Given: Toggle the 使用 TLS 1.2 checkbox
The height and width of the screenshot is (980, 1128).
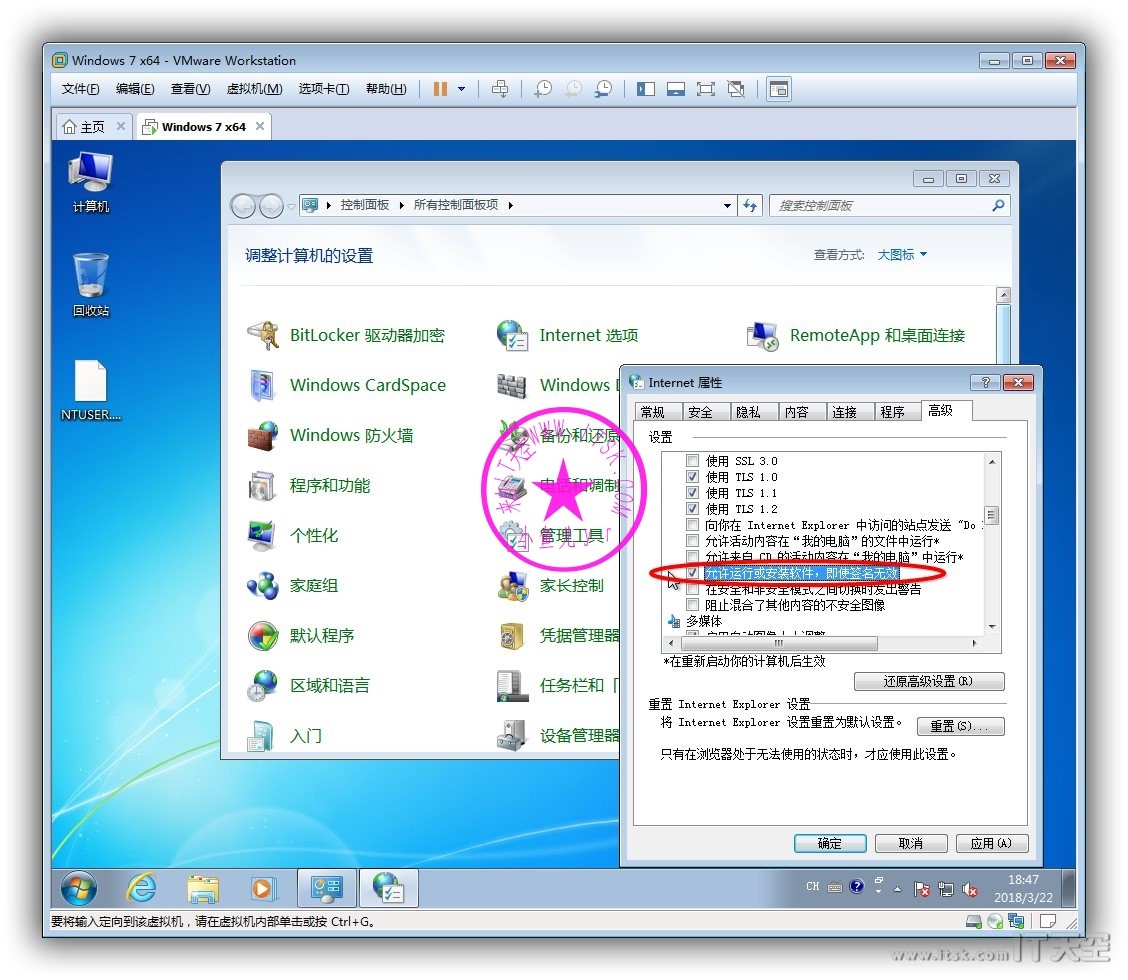Looking at the screenshot, I should (692, 509).
